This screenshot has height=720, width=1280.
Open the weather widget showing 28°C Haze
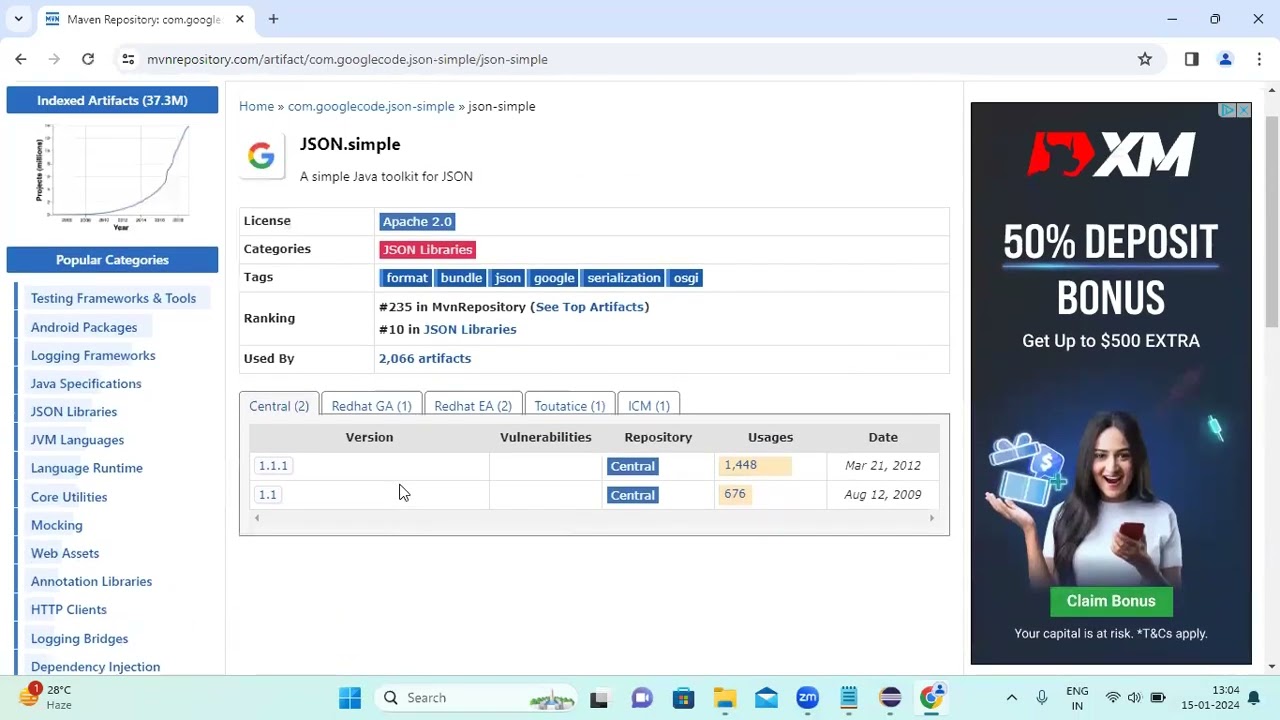point(45,697)
